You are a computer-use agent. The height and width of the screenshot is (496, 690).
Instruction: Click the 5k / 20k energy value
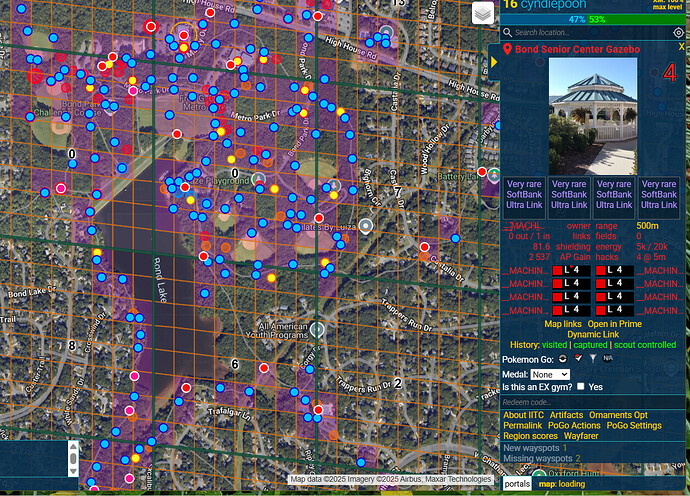[652, 247]
